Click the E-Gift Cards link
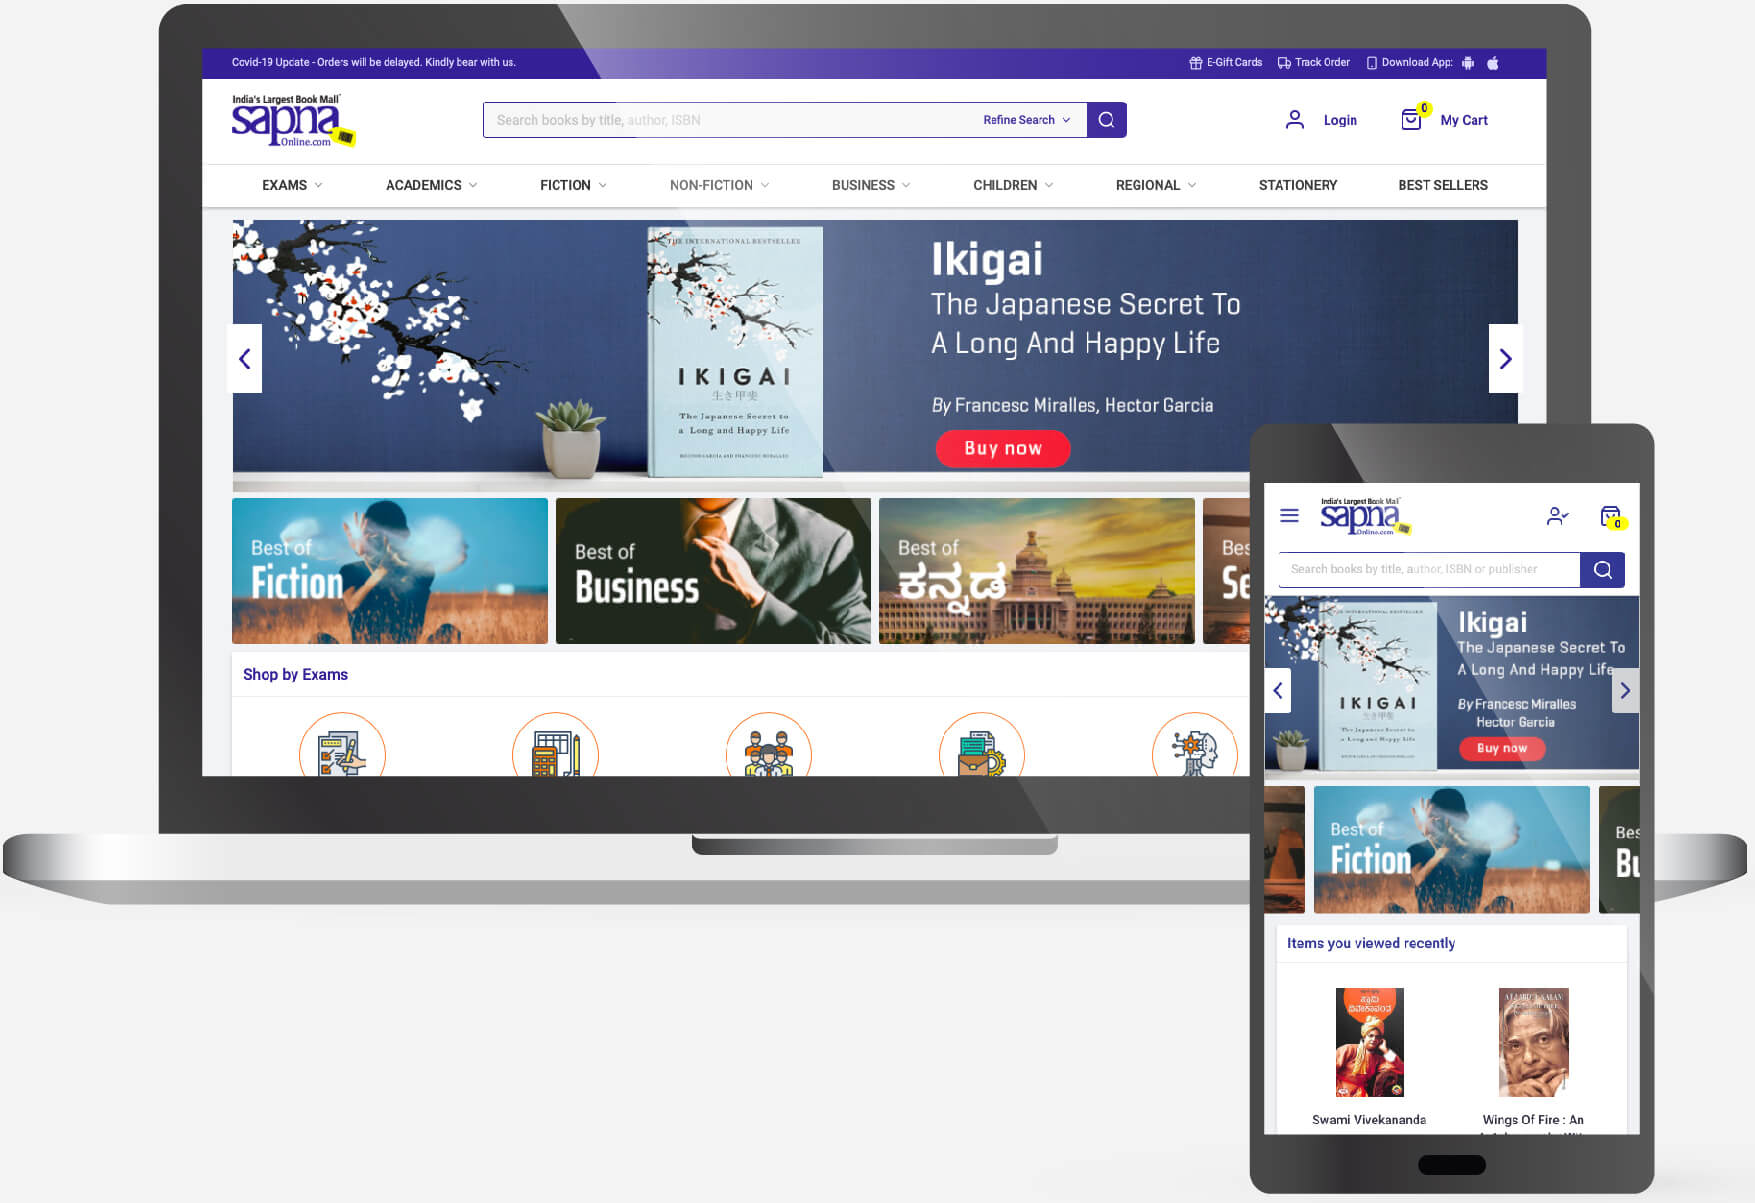Image resolution: width=1755 pixels, height=1203 pixels. tap(1234, 62)
